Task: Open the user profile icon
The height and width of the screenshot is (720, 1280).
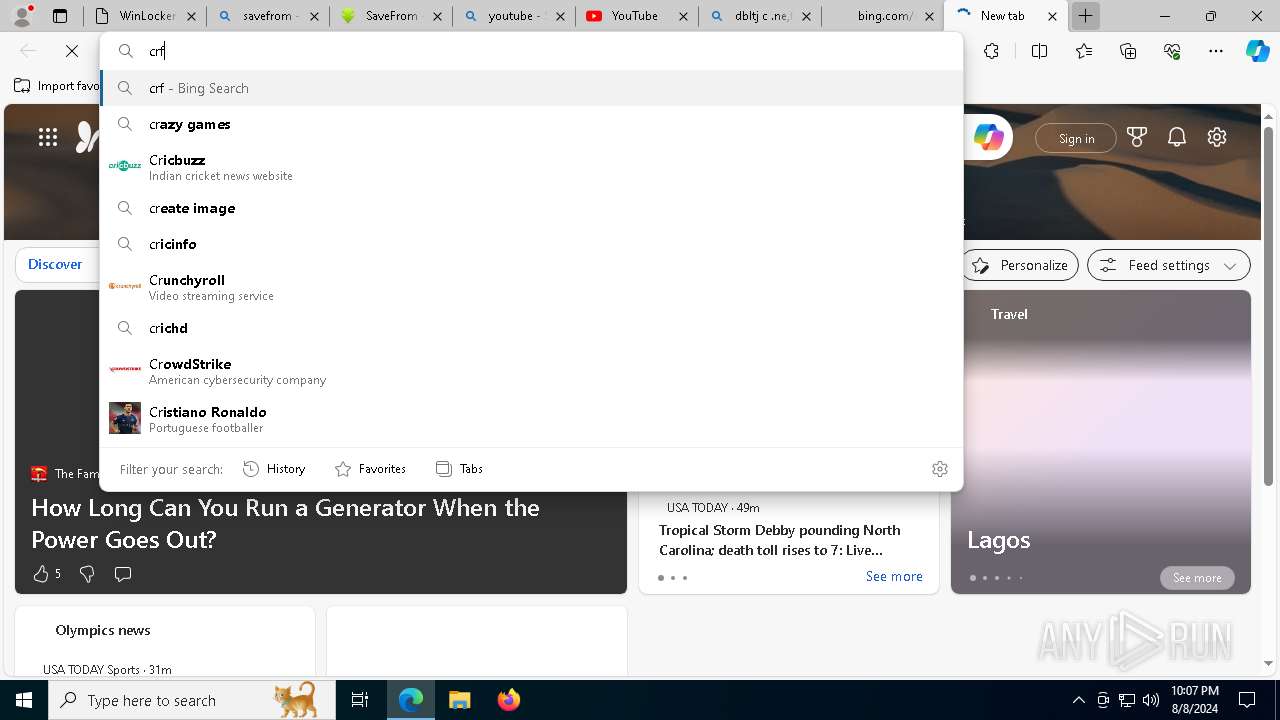Action: (x=22, y=16)
